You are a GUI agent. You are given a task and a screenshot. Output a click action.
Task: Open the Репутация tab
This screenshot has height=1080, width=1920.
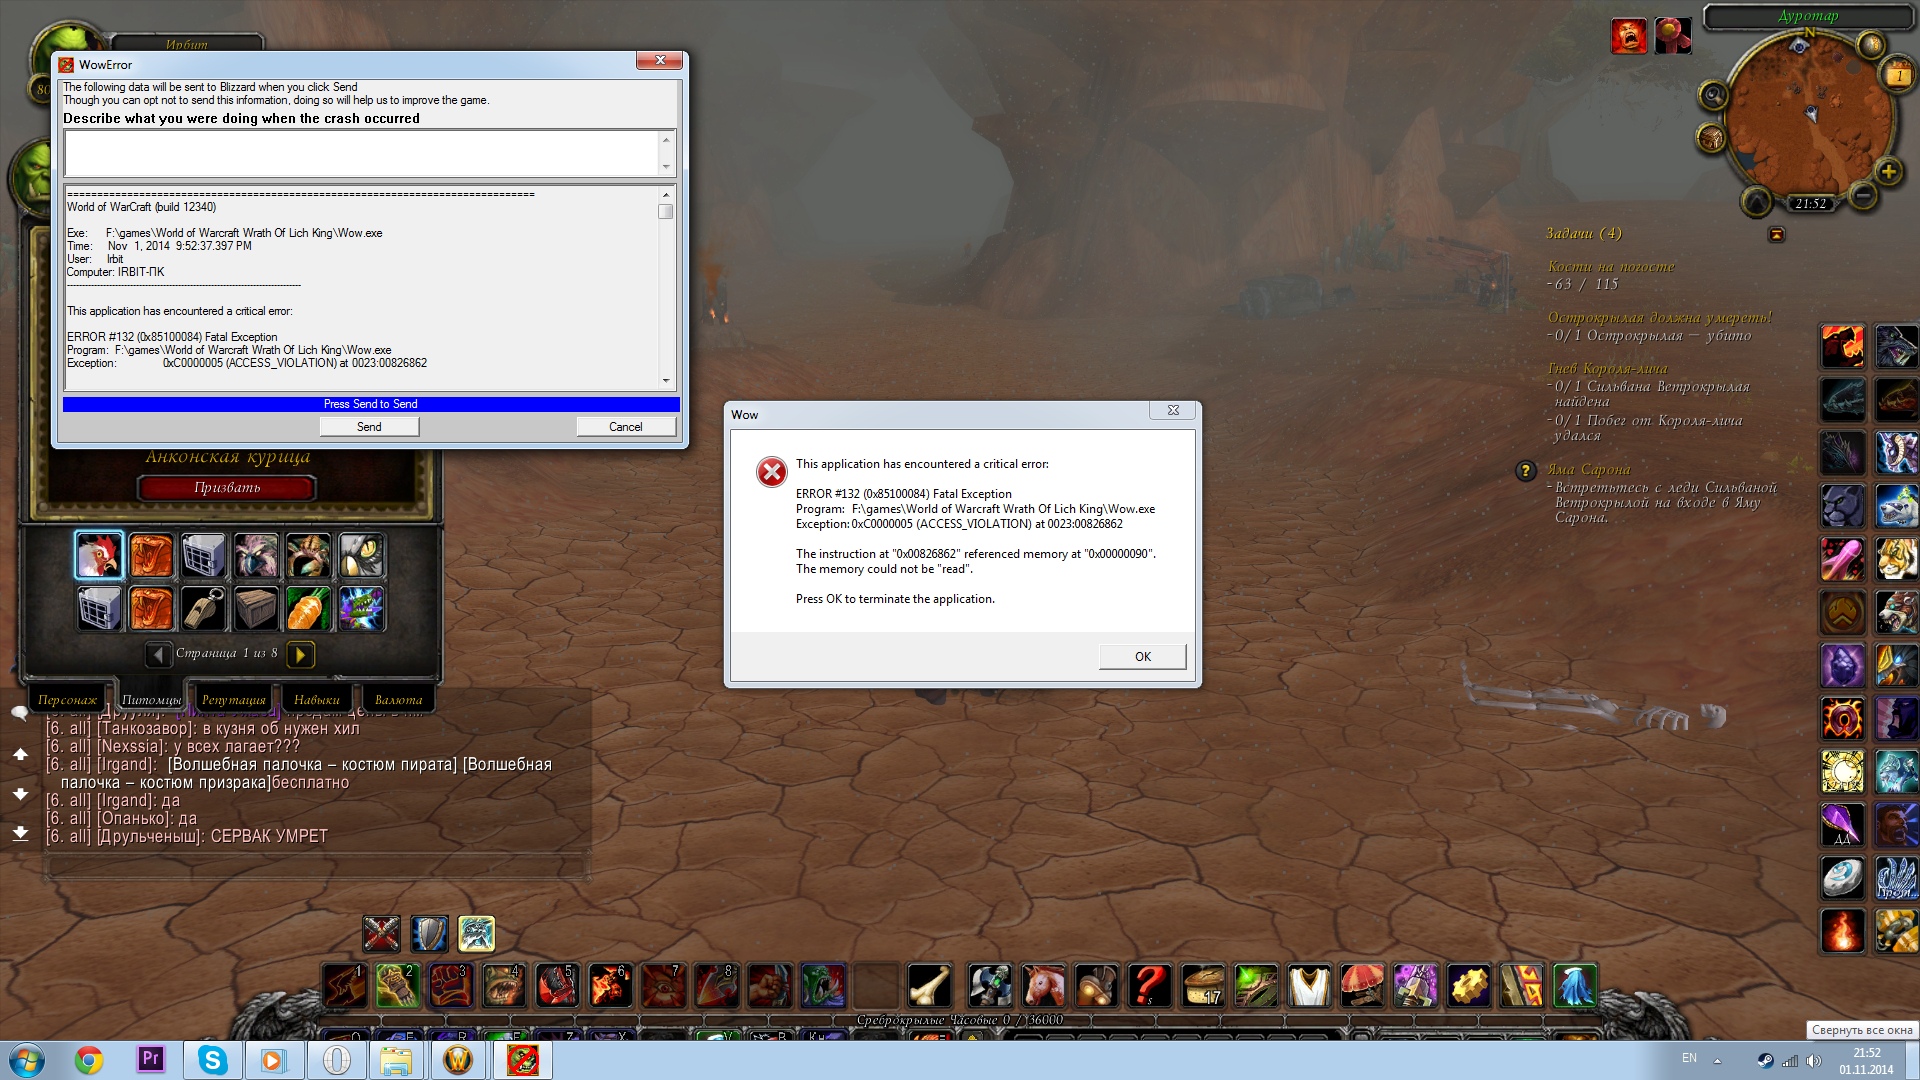[x=233, y=699]
